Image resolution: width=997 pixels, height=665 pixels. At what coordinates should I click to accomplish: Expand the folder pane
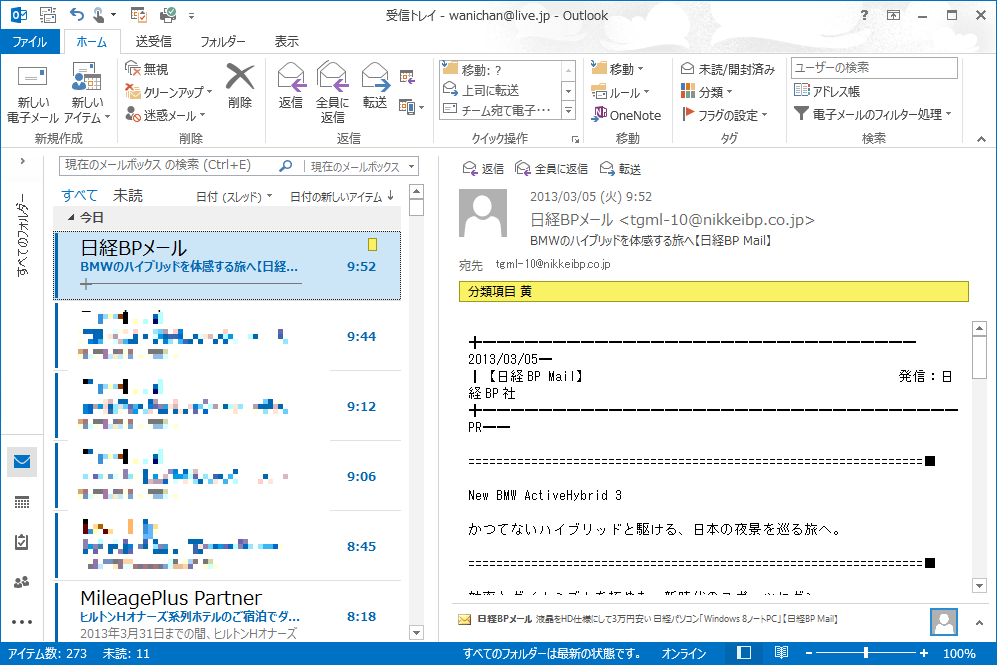coord(22,161)
